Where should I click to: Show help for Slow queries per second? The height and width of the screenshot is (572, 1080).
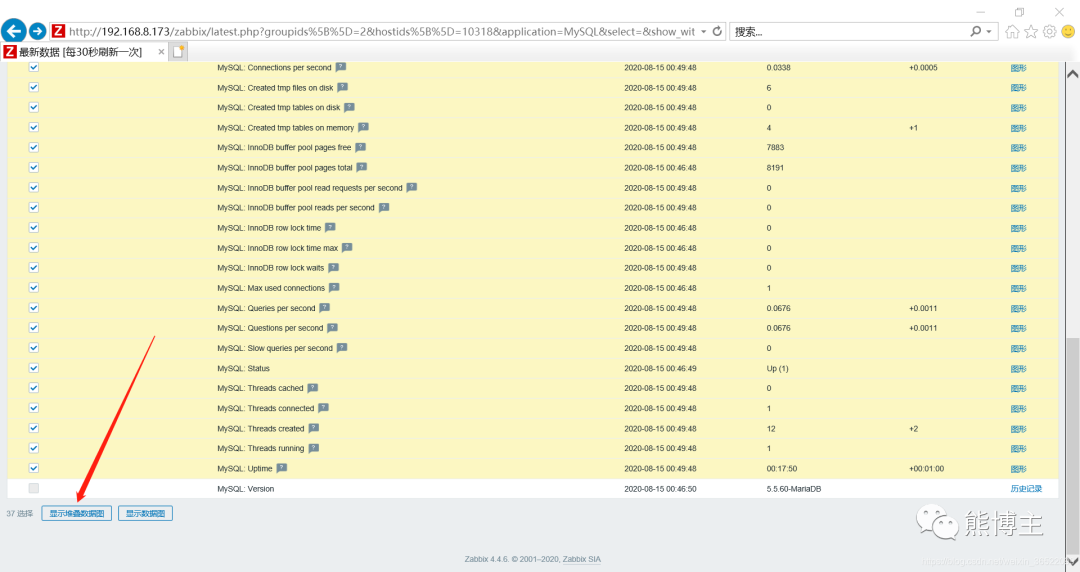point(342,348)
